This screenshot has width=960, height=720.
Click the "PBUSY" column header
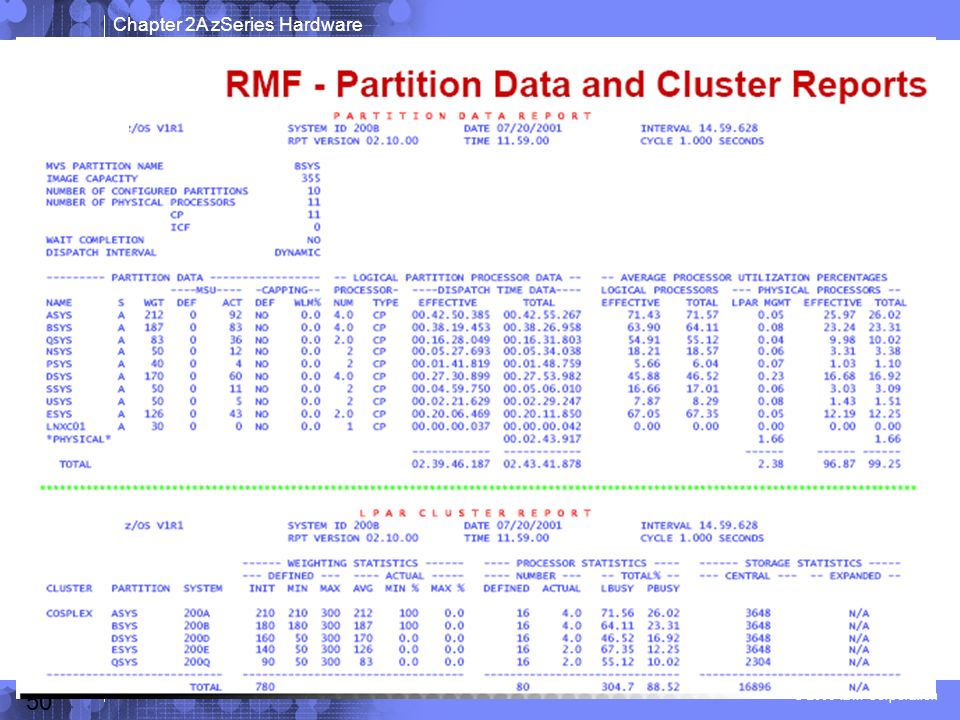663,588
